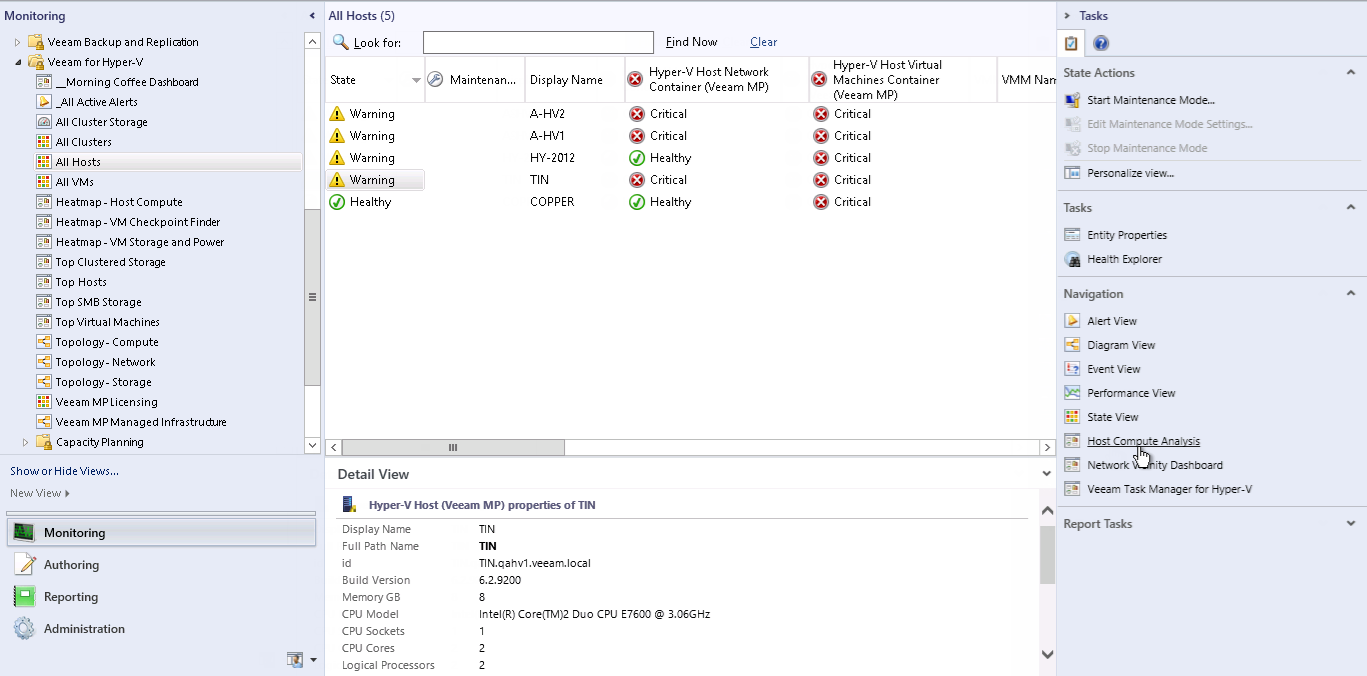
Task: Click the Entity Properties icon
Action: (x=1072, y=235)
